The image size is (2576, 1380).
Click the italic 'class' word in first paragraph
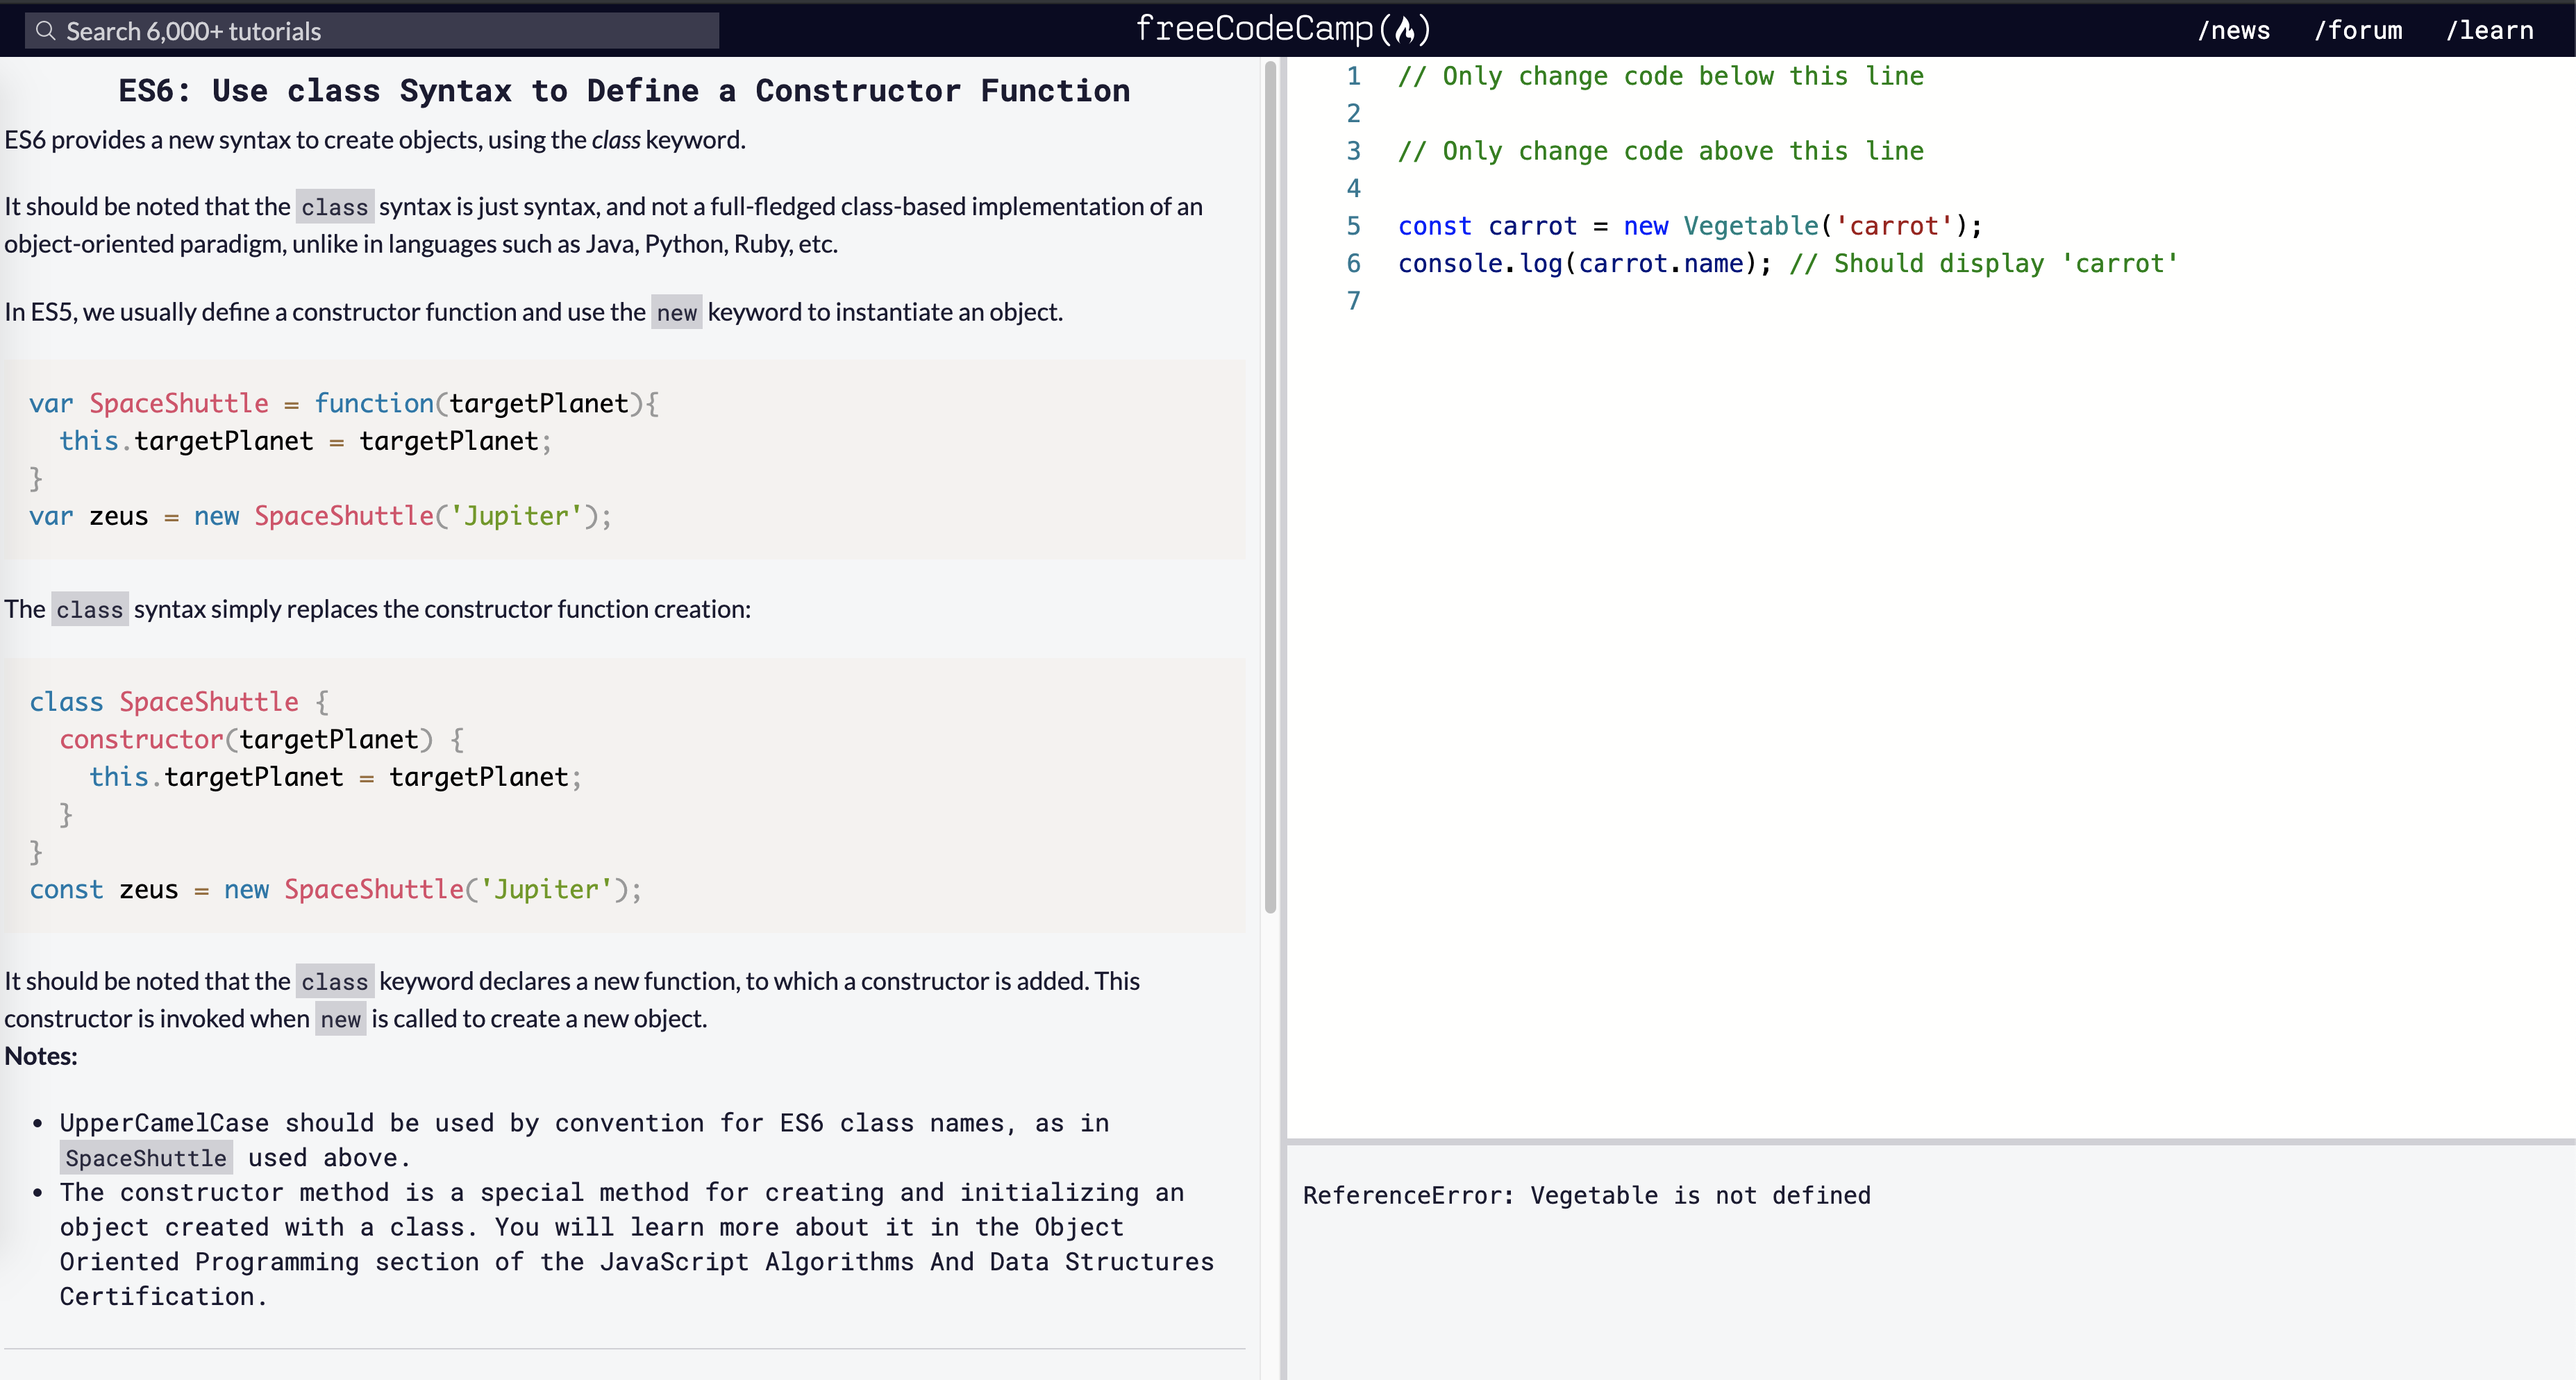615,140
